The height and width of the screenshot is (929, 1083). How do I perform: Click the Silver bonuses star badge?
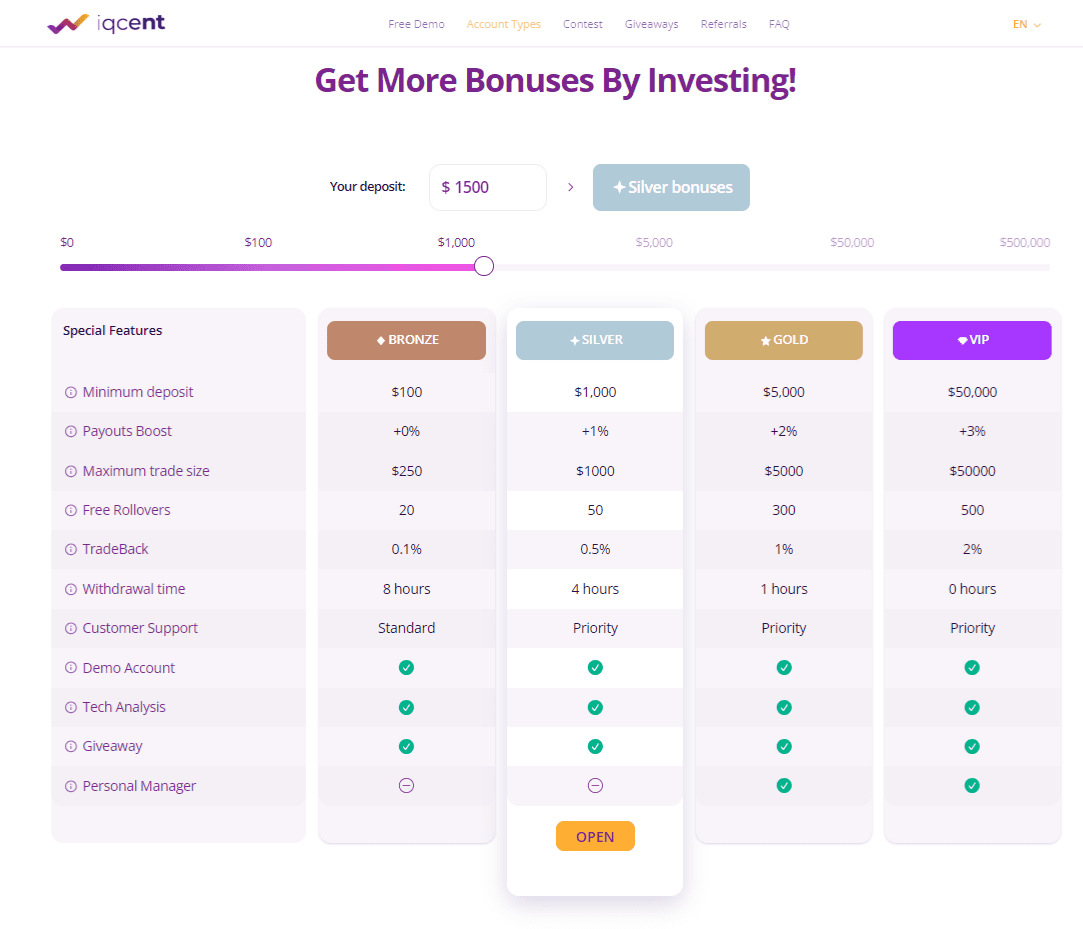tap(671, 187)
